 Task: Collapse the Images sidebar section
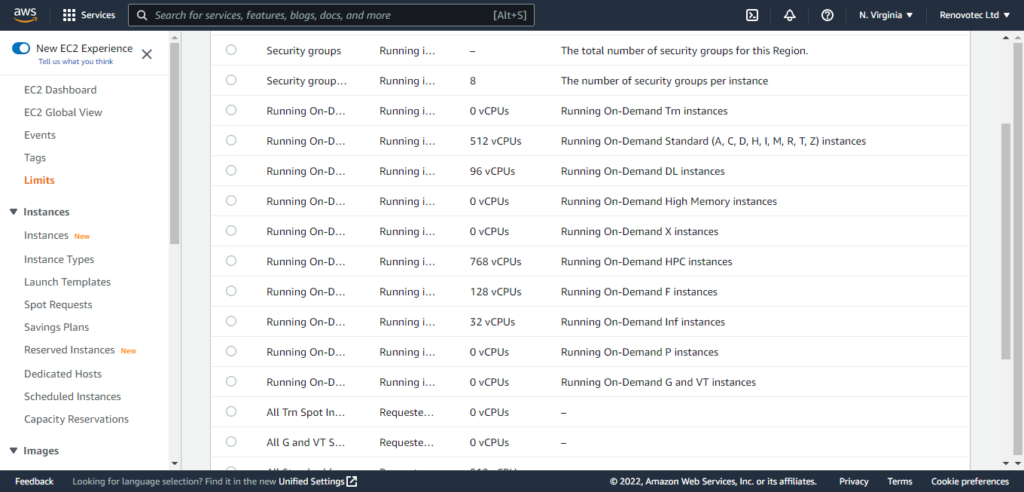[14, 451]
